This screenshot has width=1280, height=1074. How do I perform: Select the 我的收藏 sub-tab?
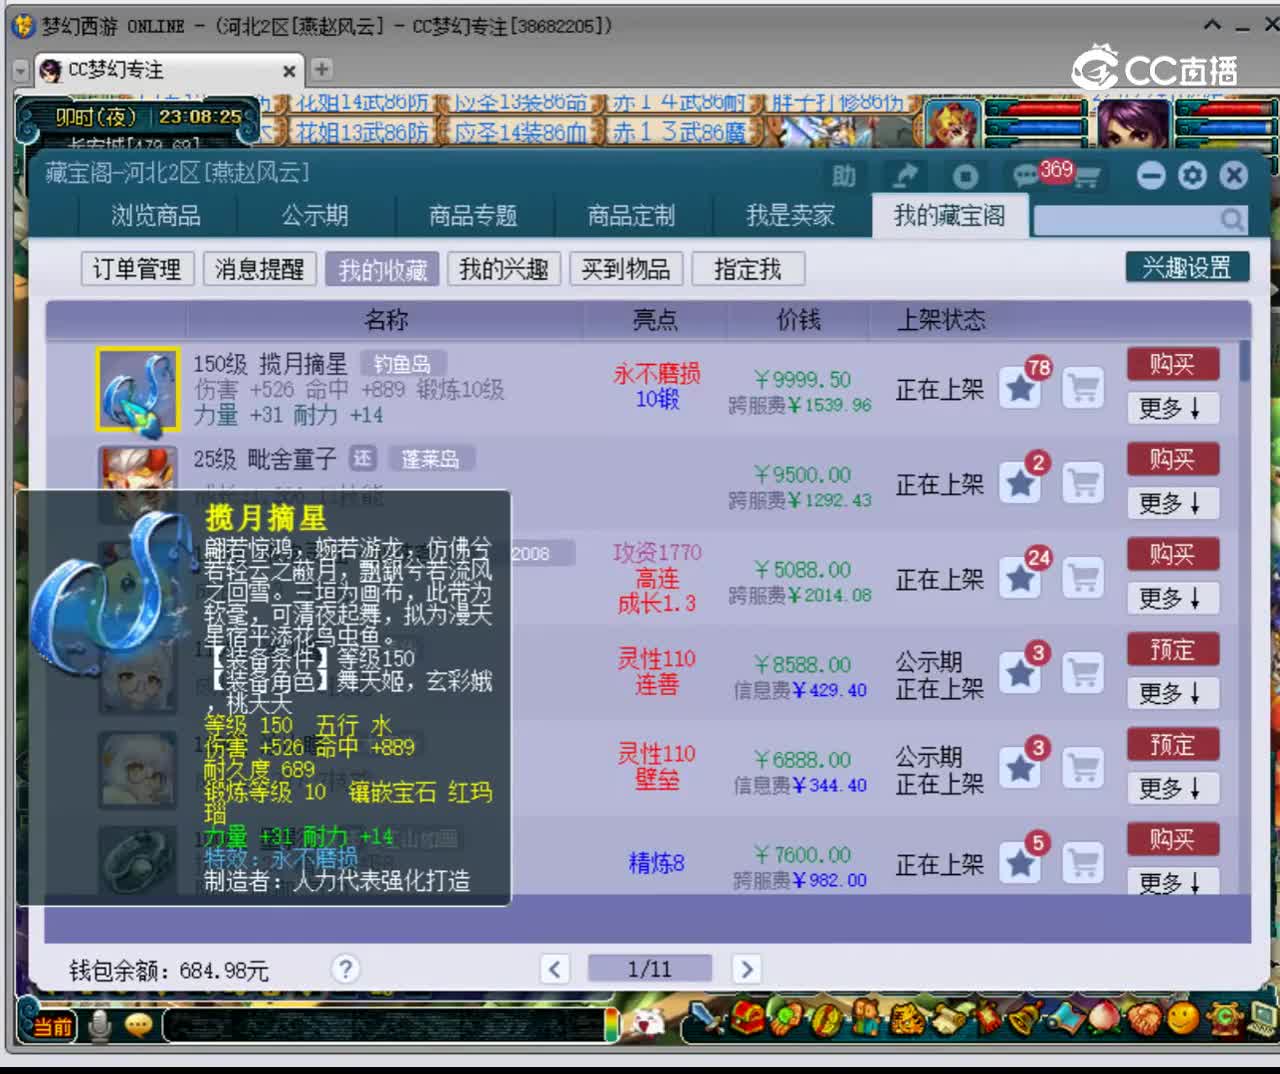click(x=382, y=269)
